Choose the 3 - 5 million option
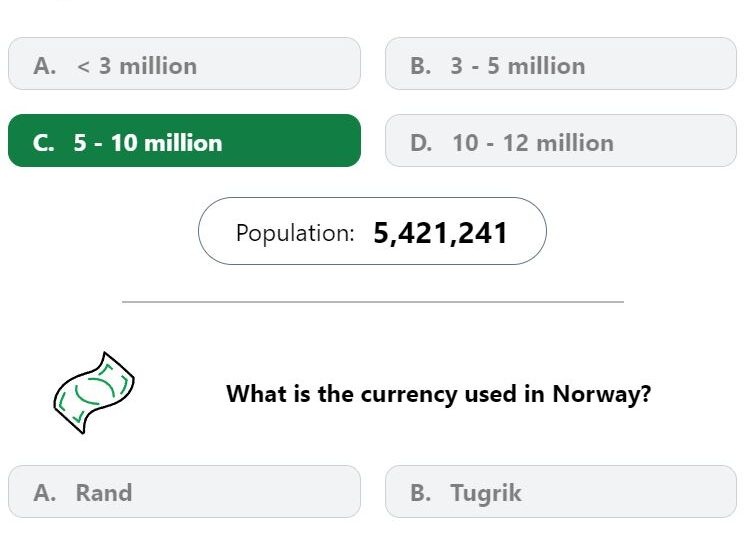The width and height of the screenshot is (750, 536). (561, 64)
